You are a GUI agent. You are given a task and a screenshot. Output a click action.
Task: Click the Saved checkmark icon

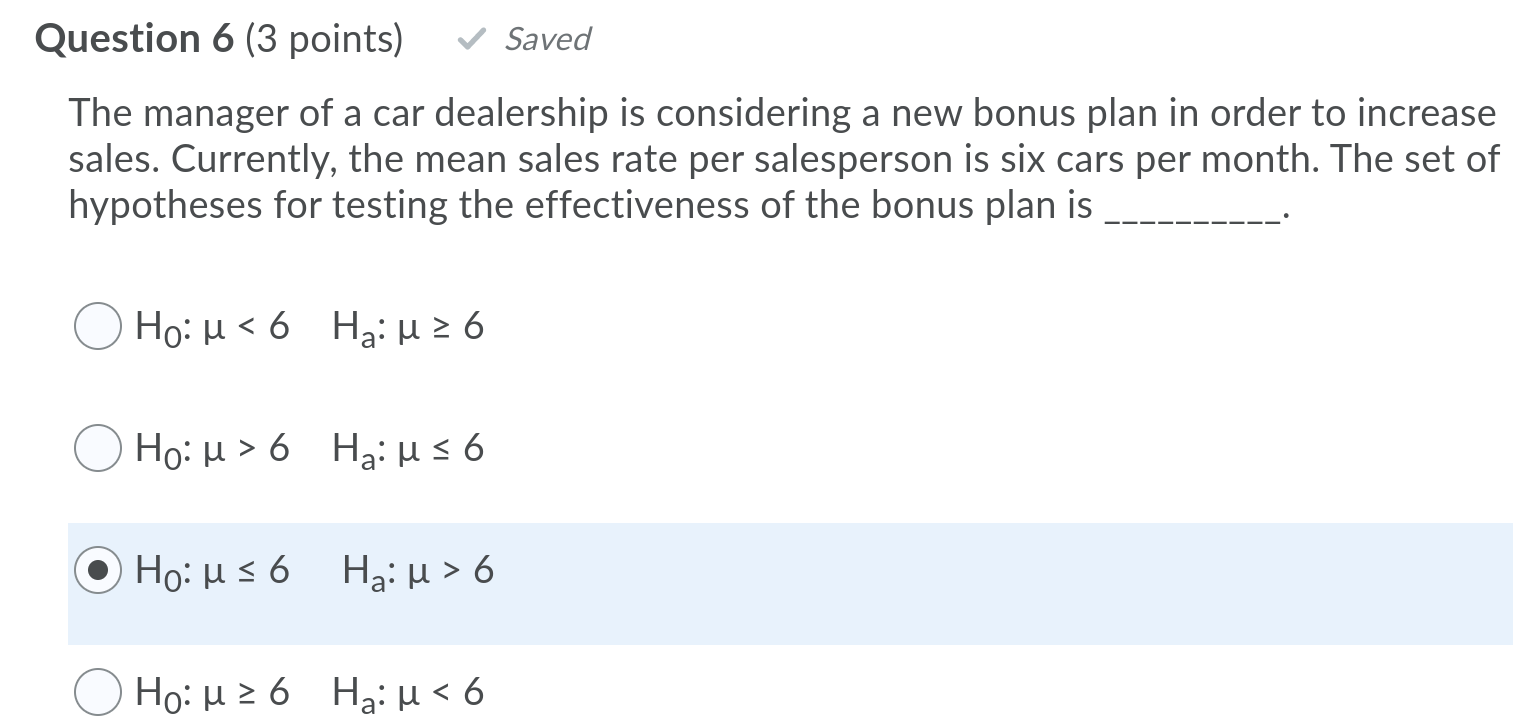(471, 38)
